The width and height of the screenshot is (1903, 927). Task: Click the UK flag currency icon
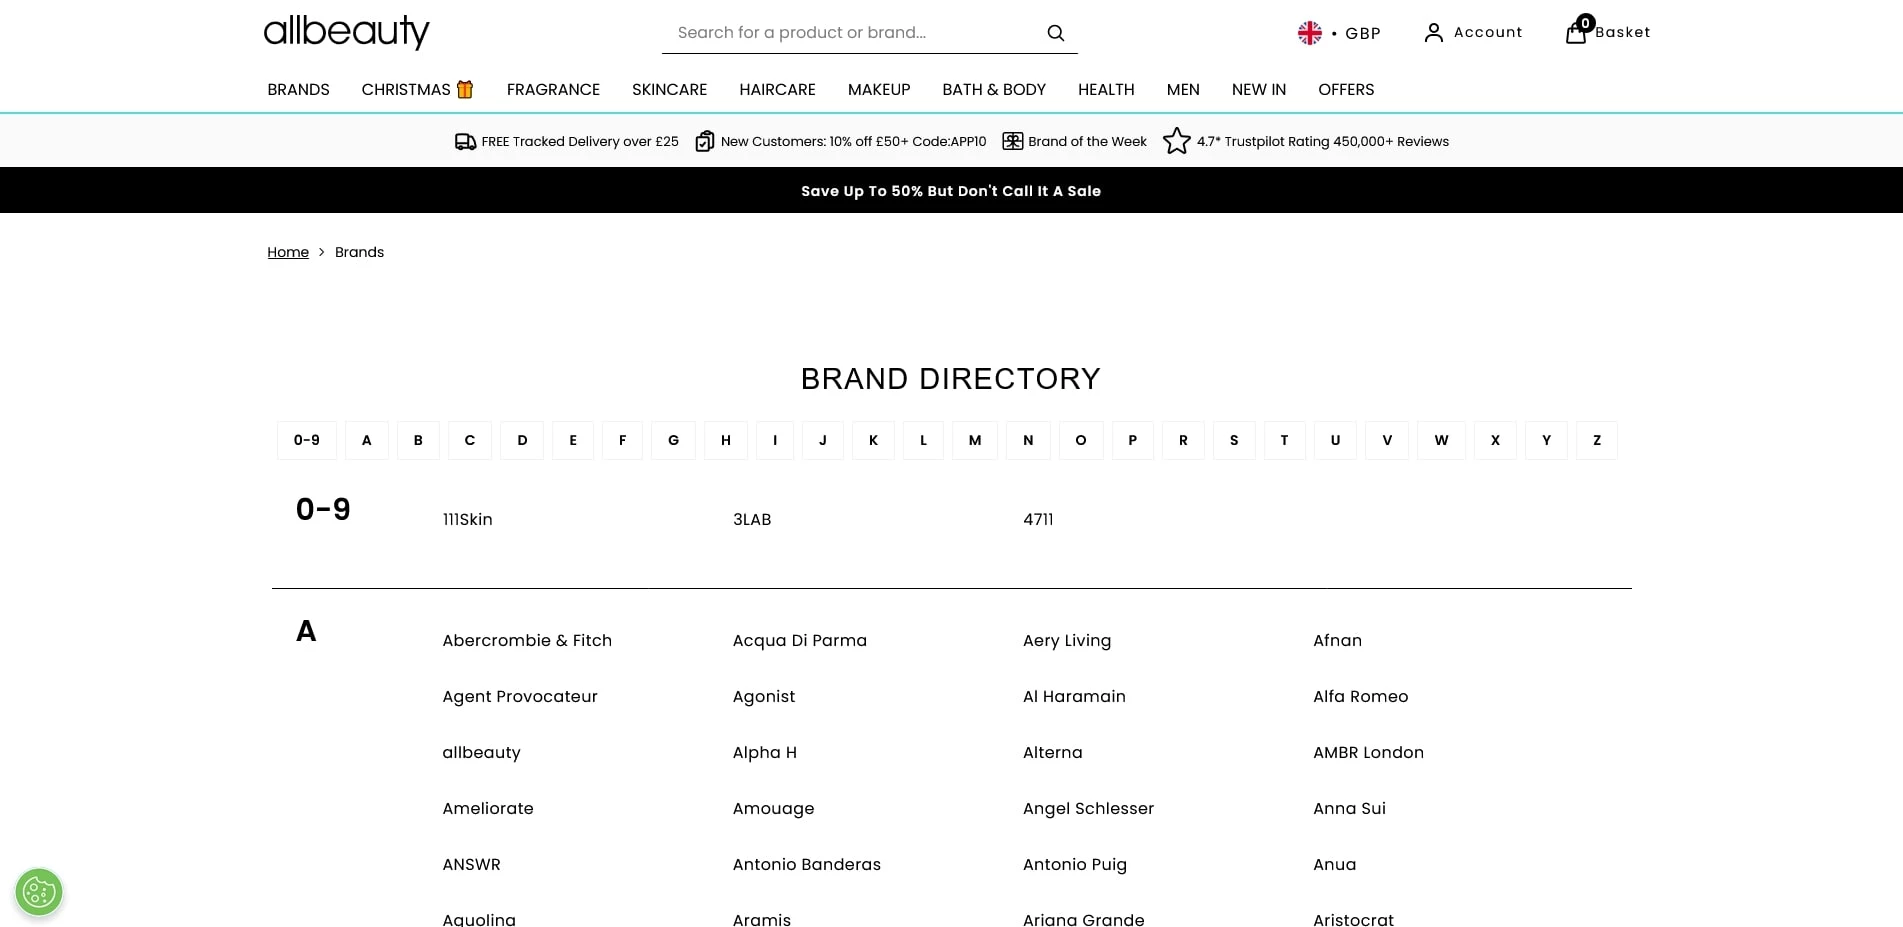coord(1309,33)
